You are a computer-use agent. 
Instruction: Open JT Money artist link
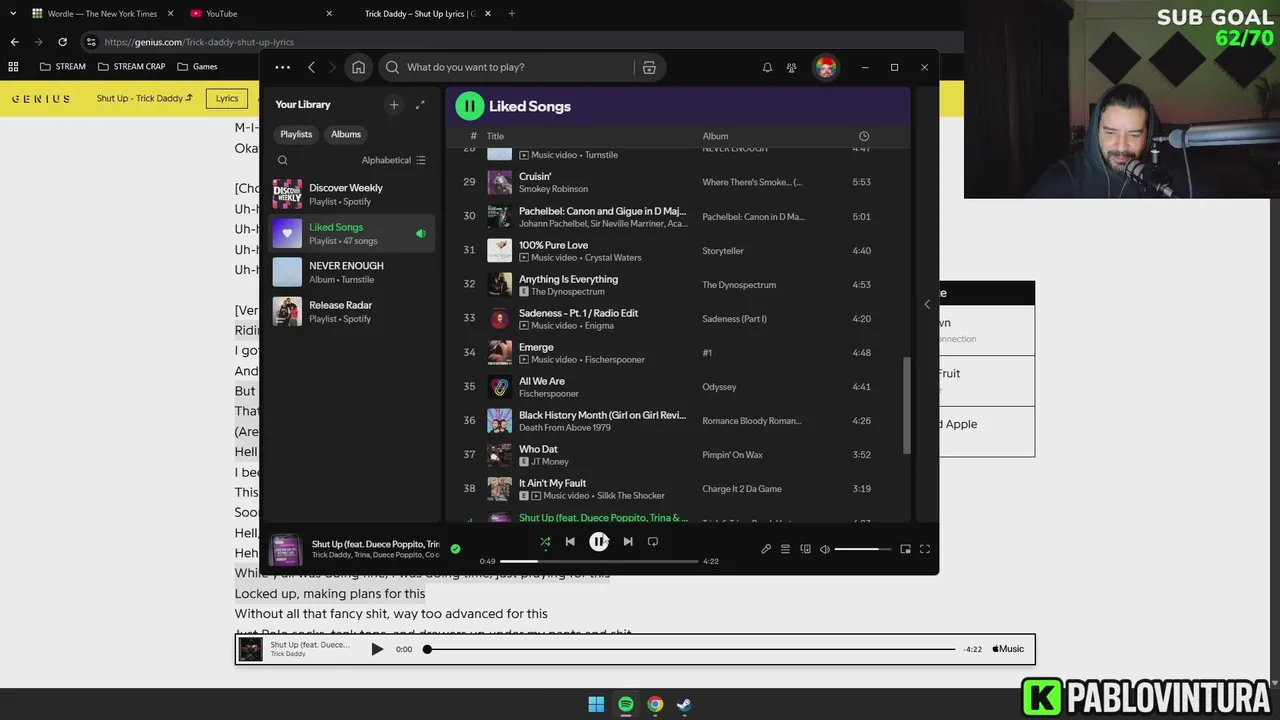pyautogui.click(x=549, y=462)
